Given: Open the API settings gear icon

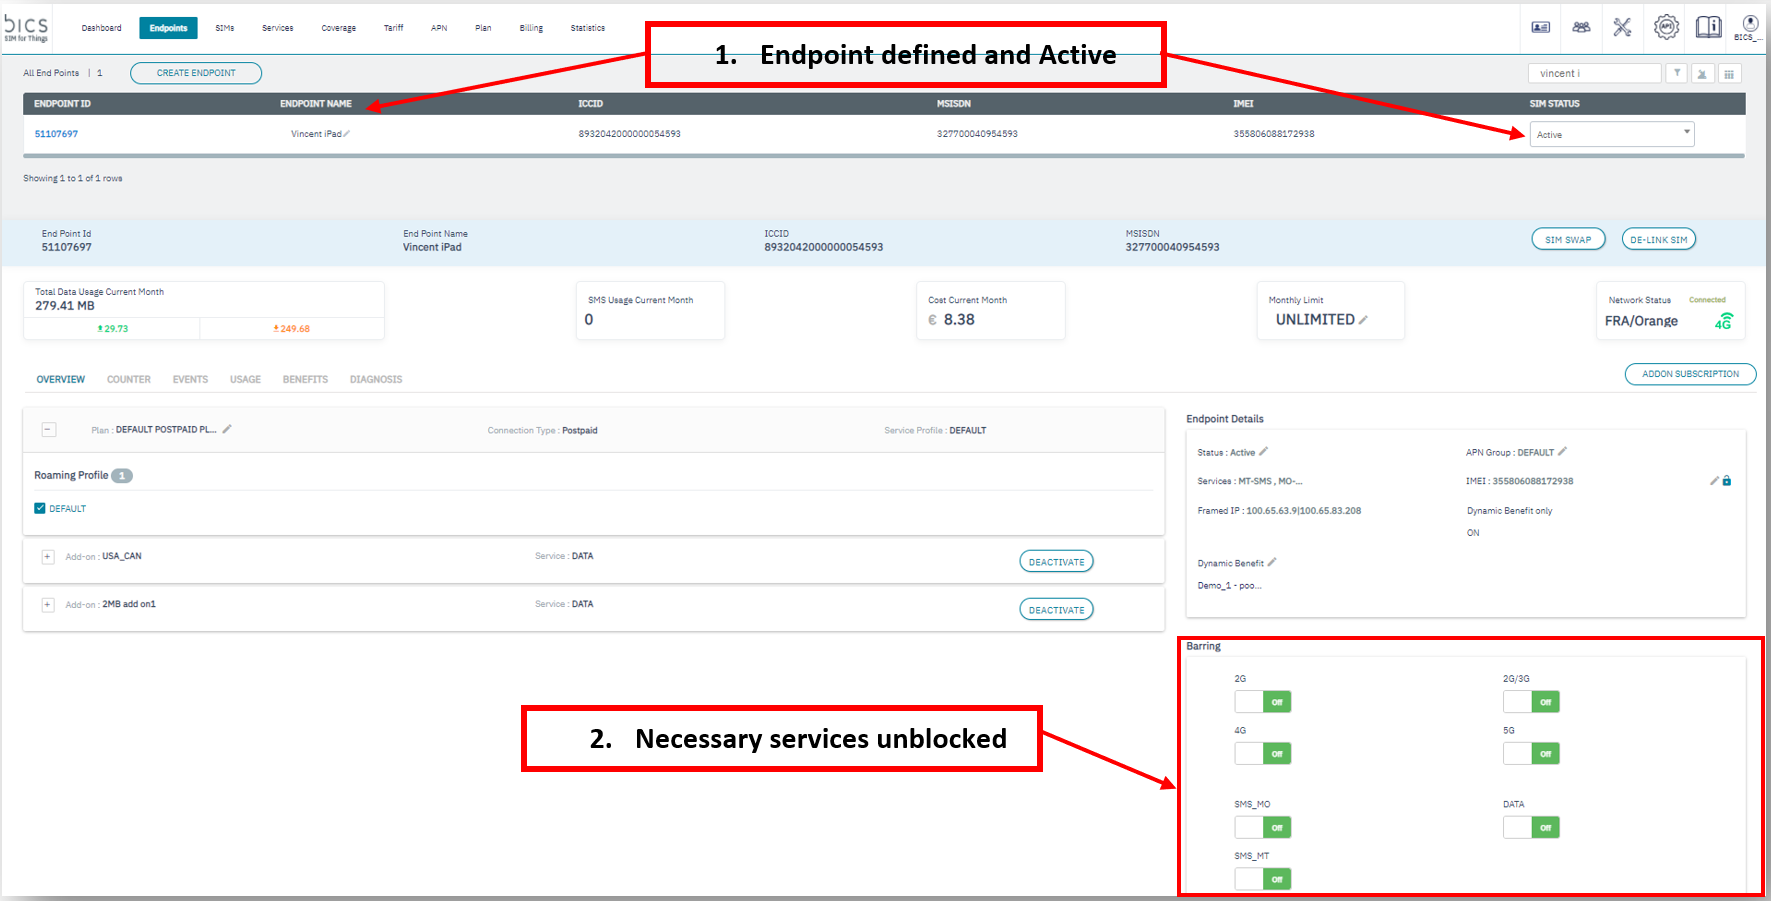Looking at the screenshot, I should pos(1665,27).
